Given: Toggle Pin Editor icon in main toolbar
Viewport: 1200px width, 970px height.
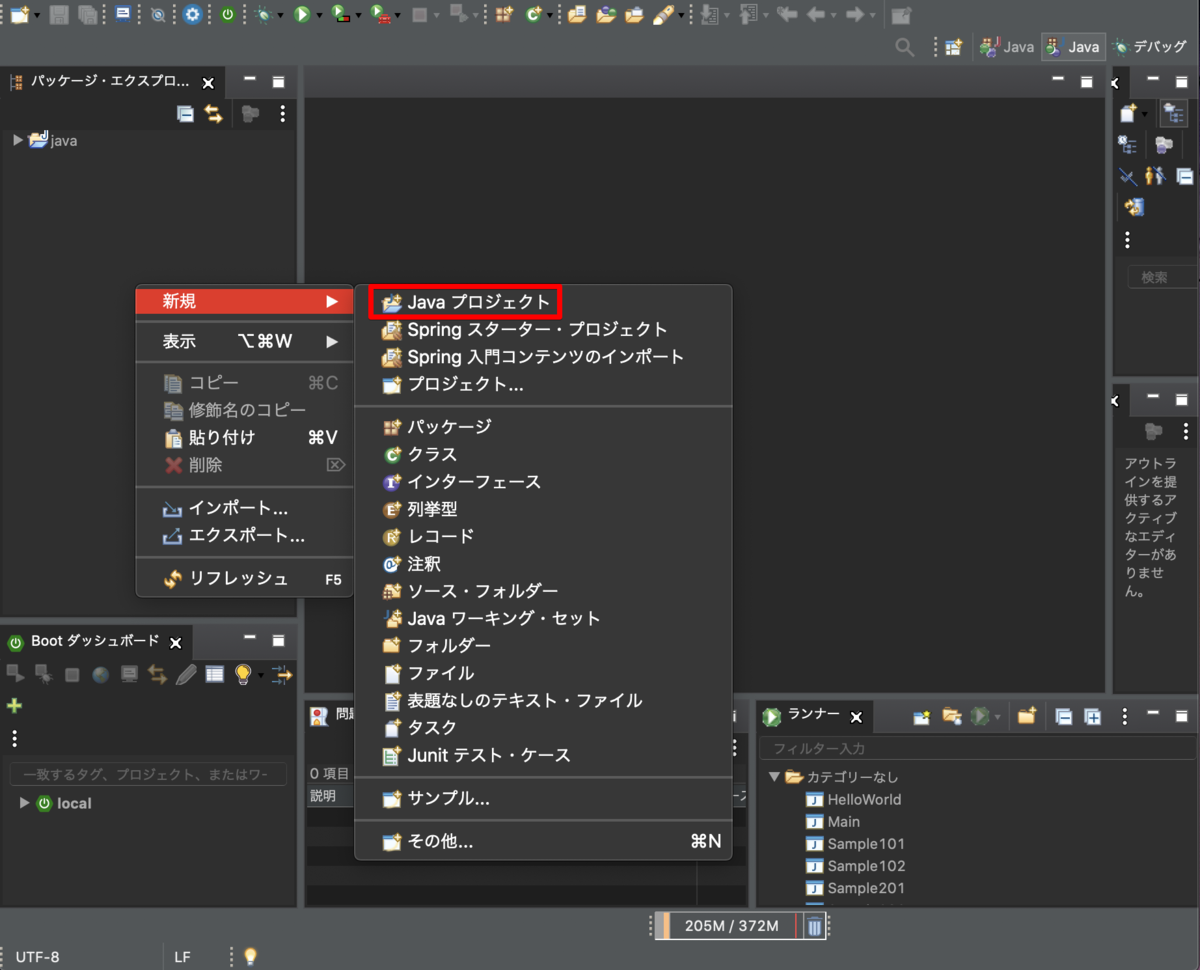Looking at the screenshot, I should click(x=901, y=15).
